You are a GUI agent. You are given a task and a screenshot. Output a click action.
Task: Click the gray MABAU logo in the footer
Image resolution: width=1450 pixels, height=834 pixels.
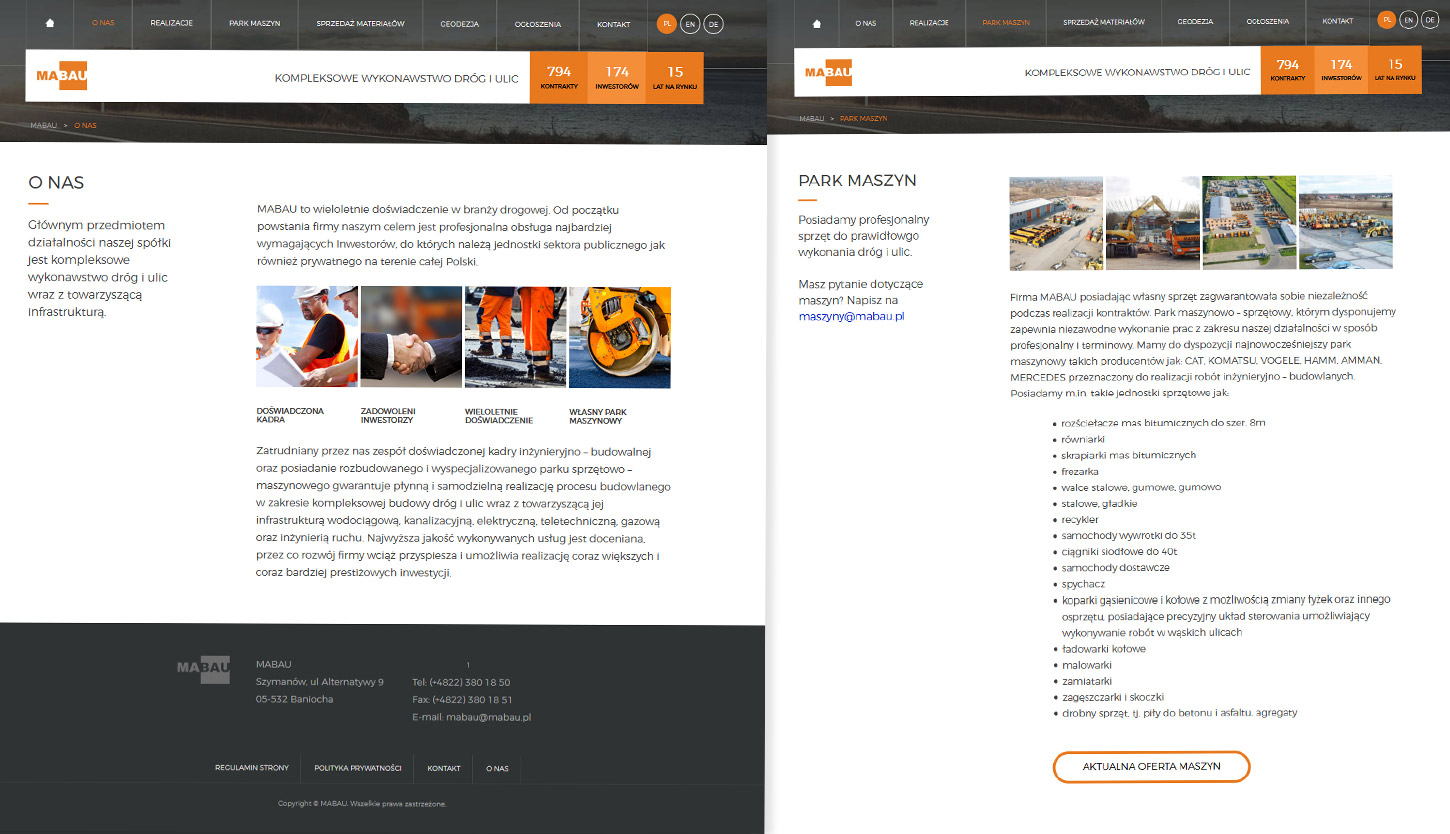(203, 669)
